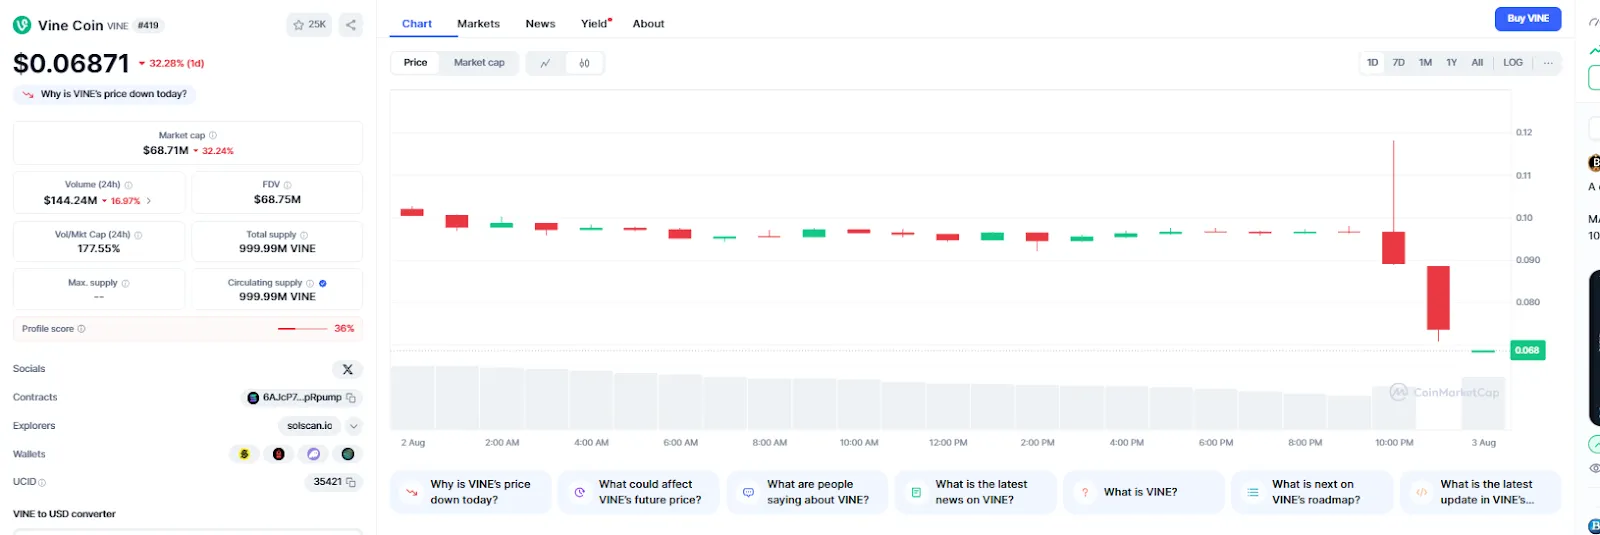Click the Market cap info icon
Screen dimensions: 1600x535
[x=213, y=135]
